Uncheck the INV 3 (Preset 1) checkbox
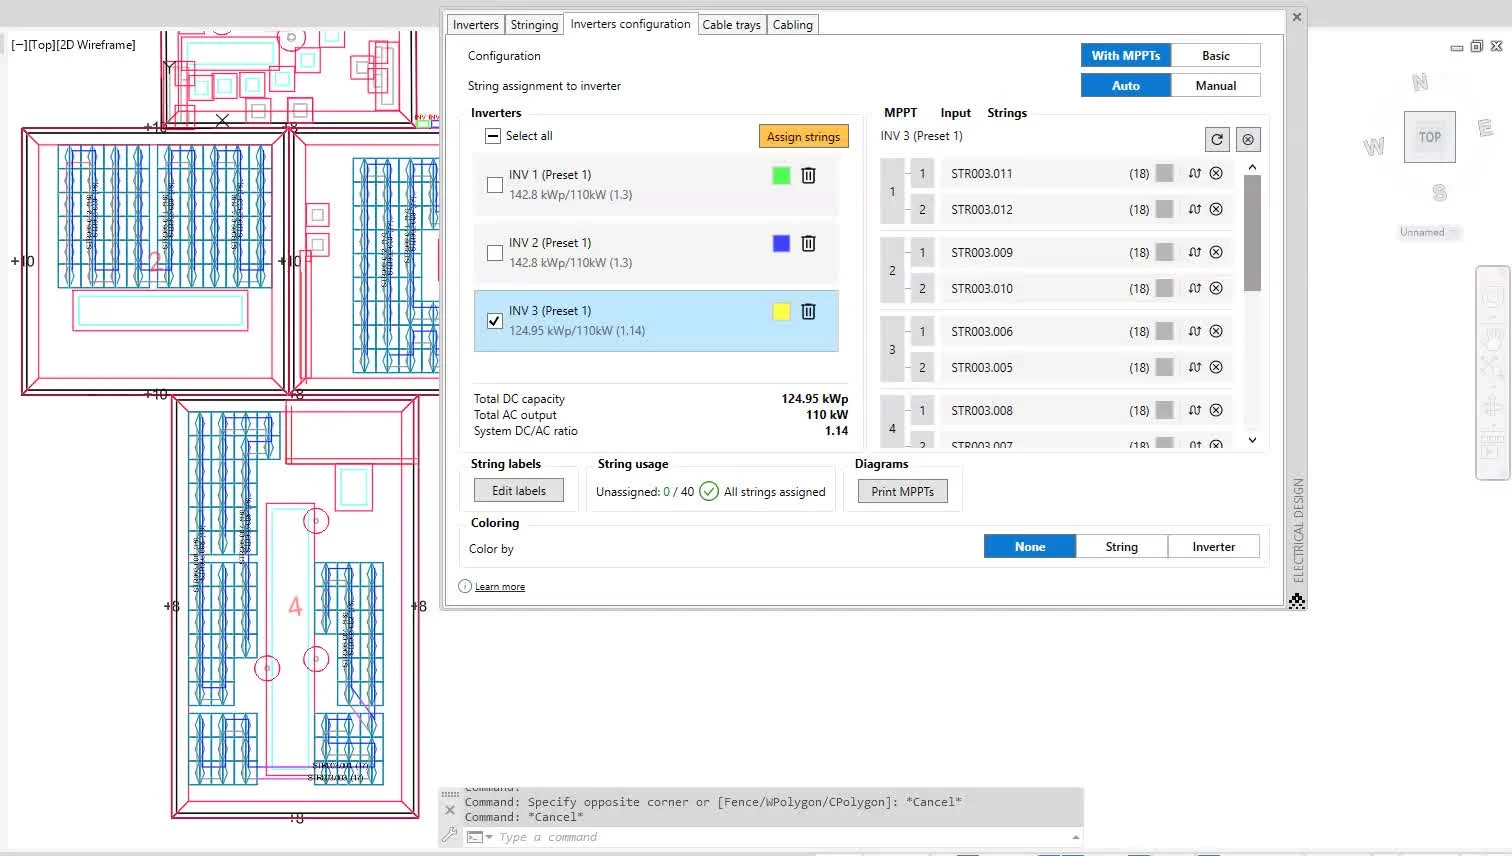 495,321
